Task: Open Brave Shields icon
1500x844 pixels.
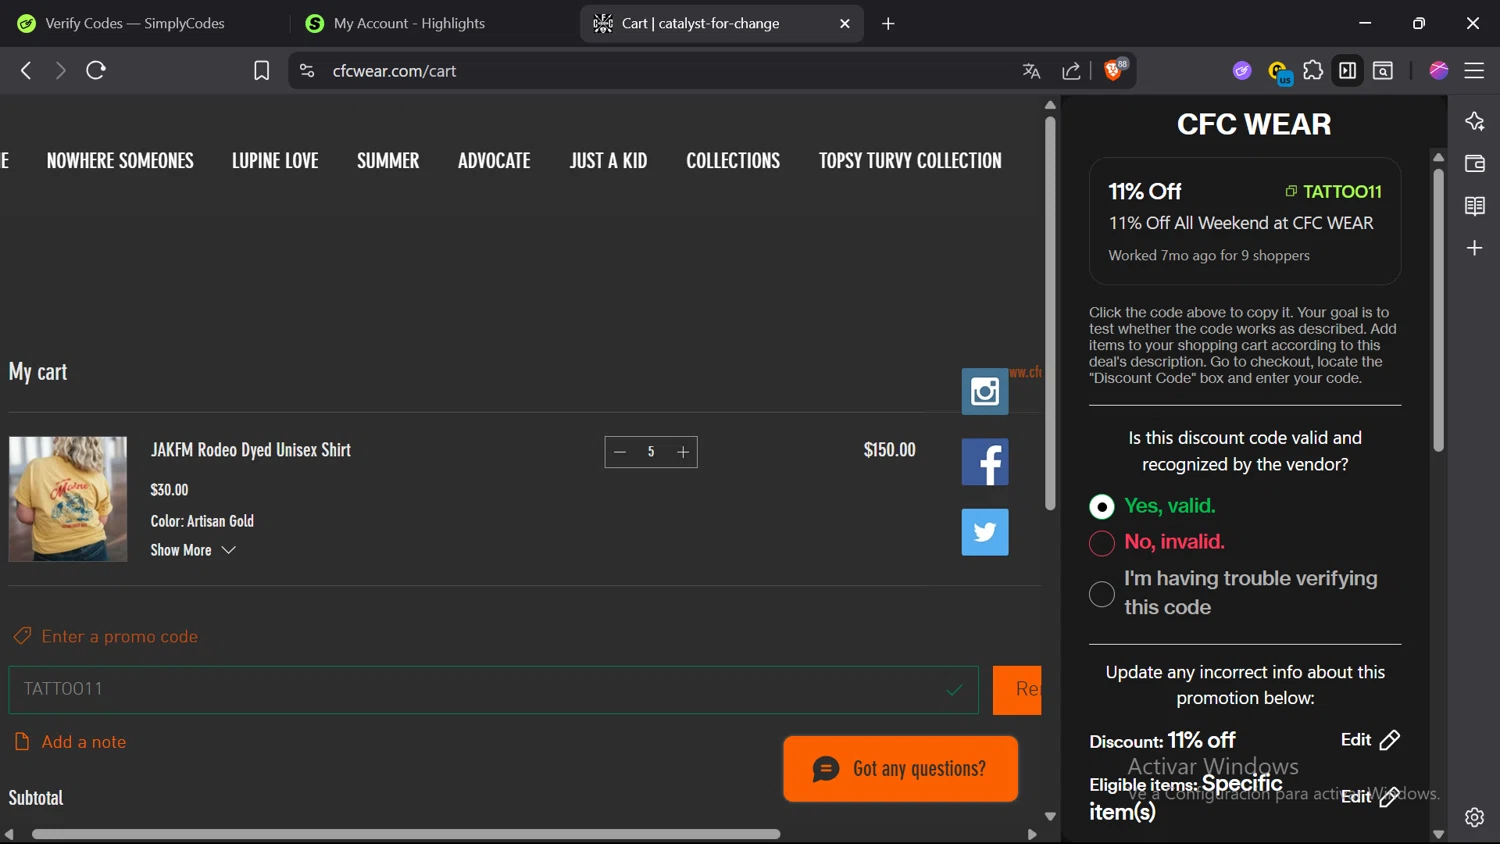Action: click(x=1114, y=70)
